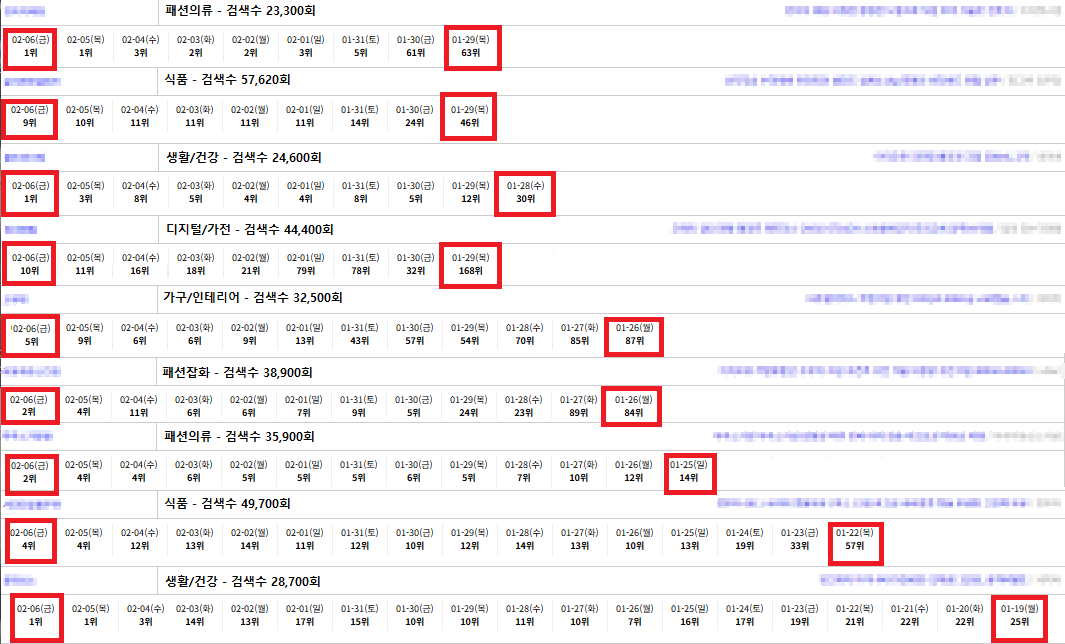
Task: Click the 87위 cell in 가구/인테리어 row
Action: click(x=634, y=340)
